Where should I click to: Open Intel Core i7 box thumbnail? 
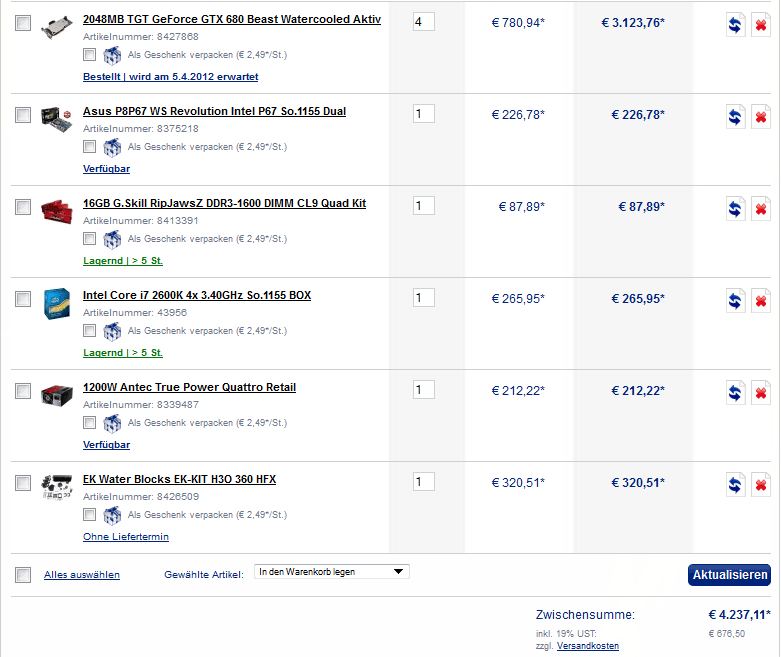56,303
